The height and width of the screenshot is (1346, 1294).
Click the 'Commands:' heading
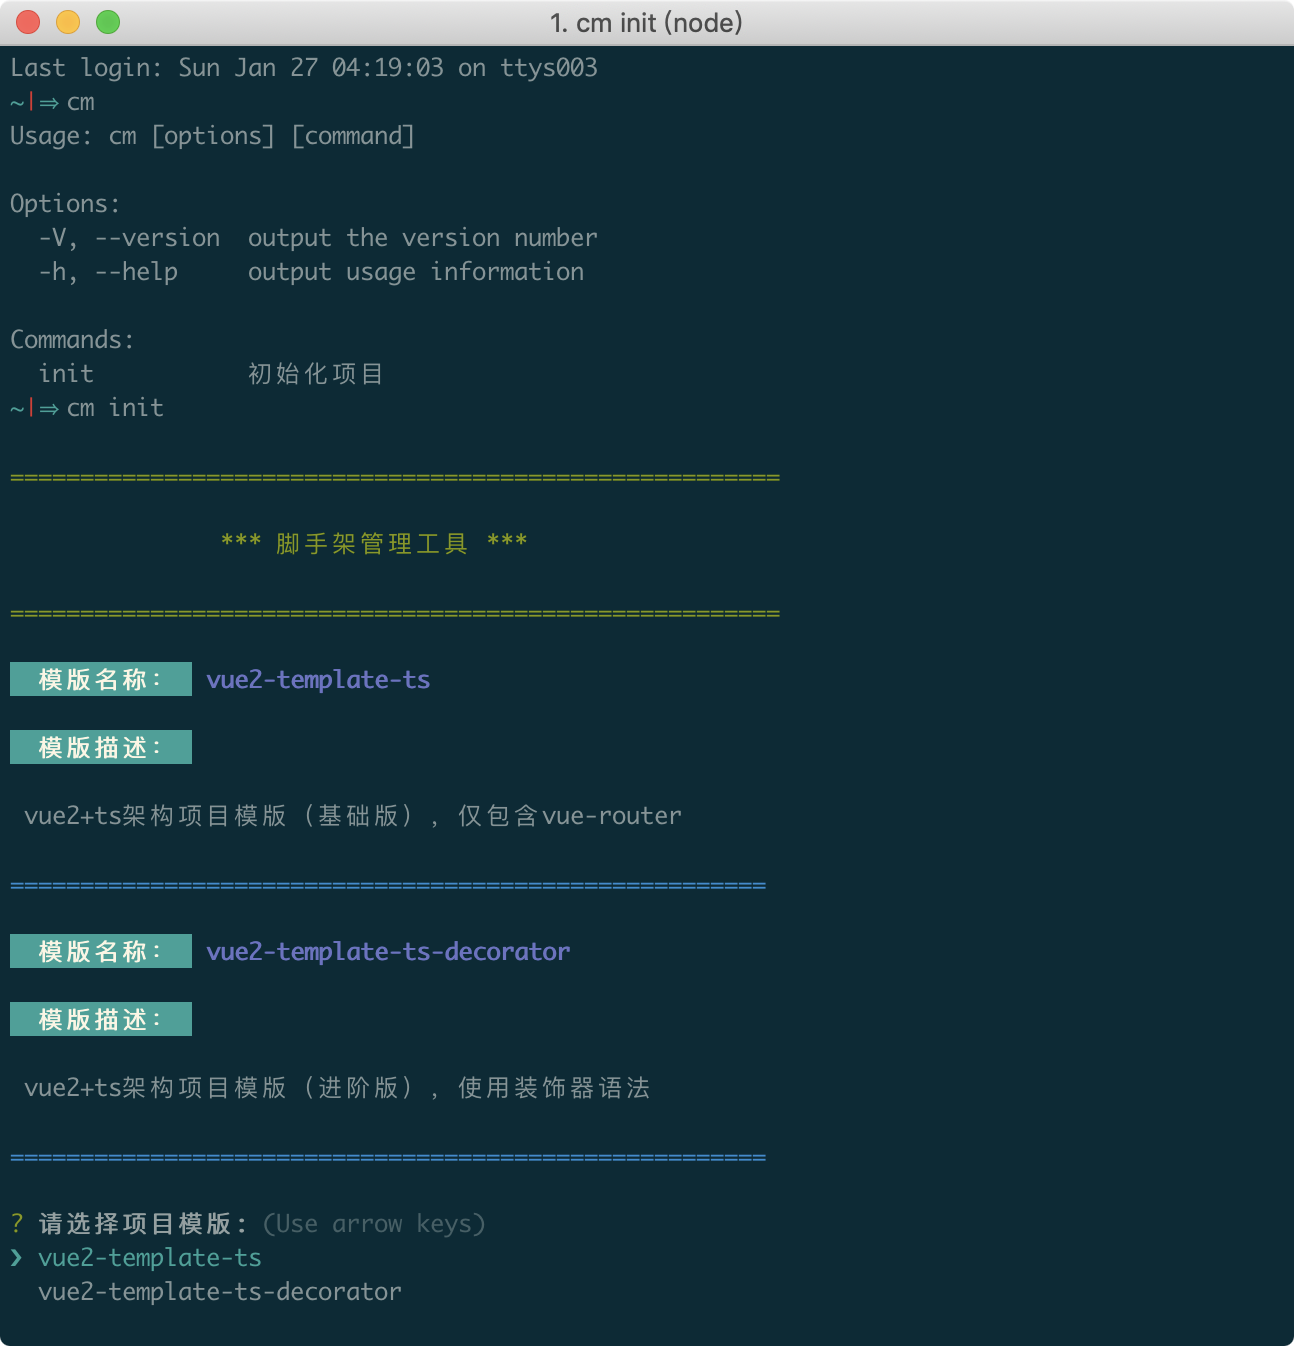pyautogui.click(x=72, y=340)
